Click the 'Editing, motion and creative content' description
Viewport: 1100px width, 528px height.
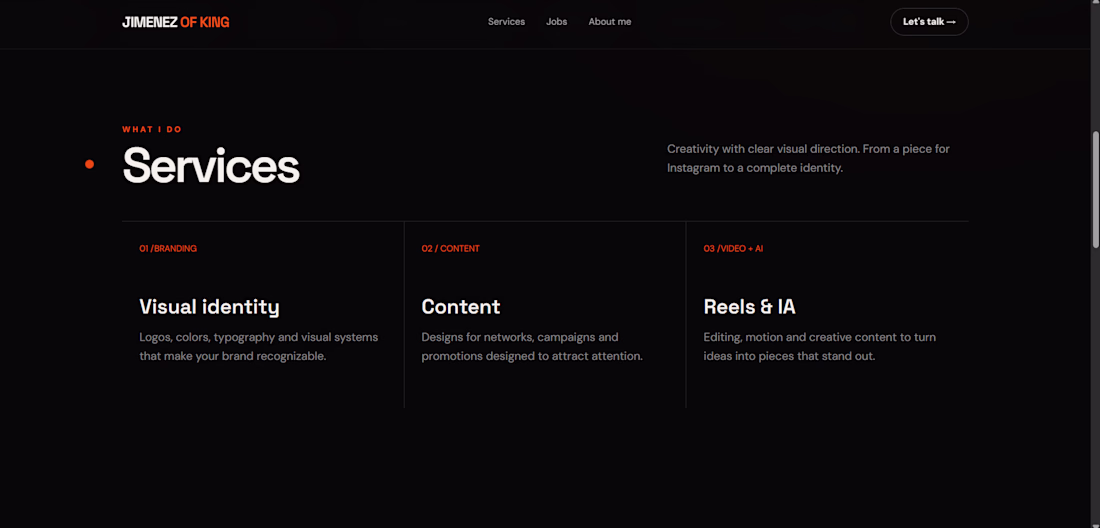point(819,346)
